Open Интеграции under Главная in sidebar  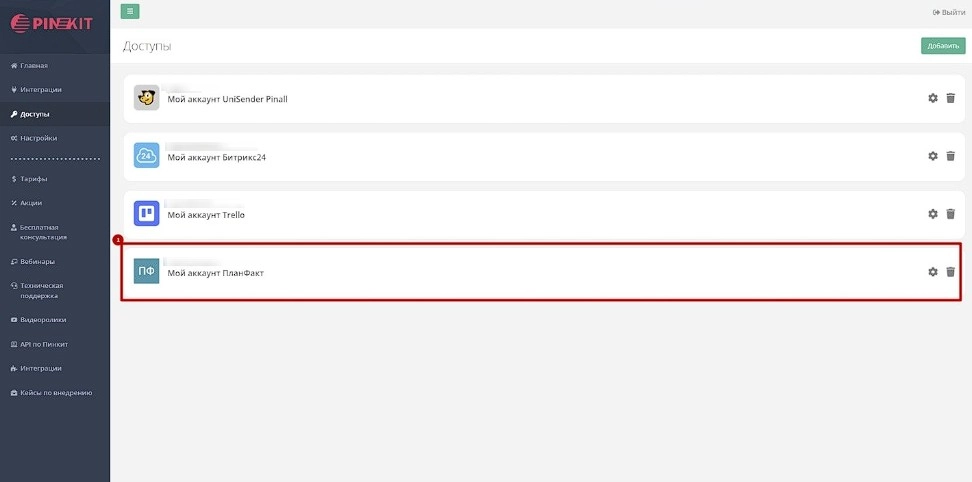40,90
